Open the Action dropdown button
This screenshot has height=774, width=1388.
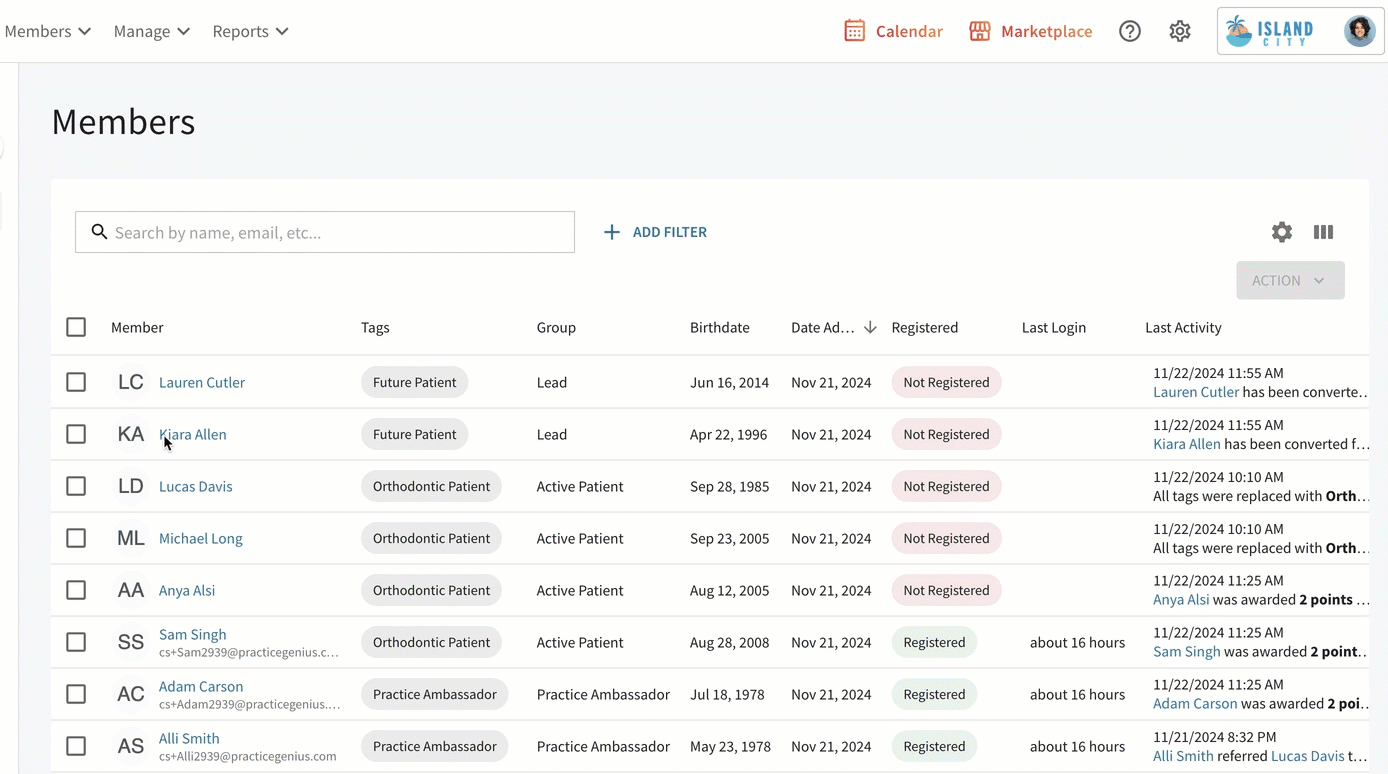click(1290, 280)
